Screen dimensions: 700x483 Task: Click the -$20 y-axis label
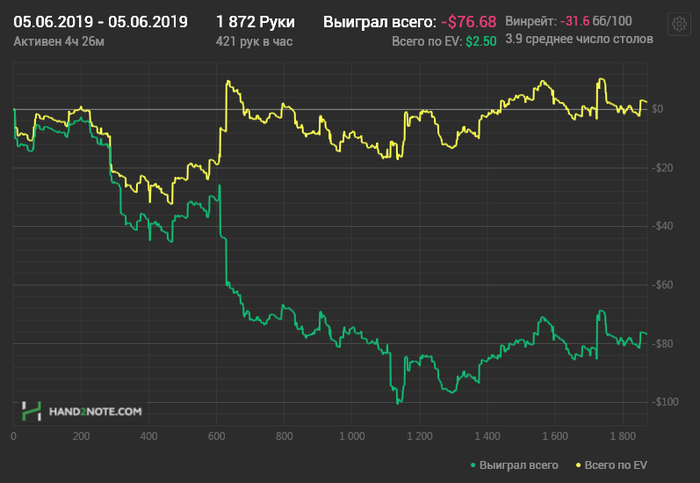tap(662, 168)
